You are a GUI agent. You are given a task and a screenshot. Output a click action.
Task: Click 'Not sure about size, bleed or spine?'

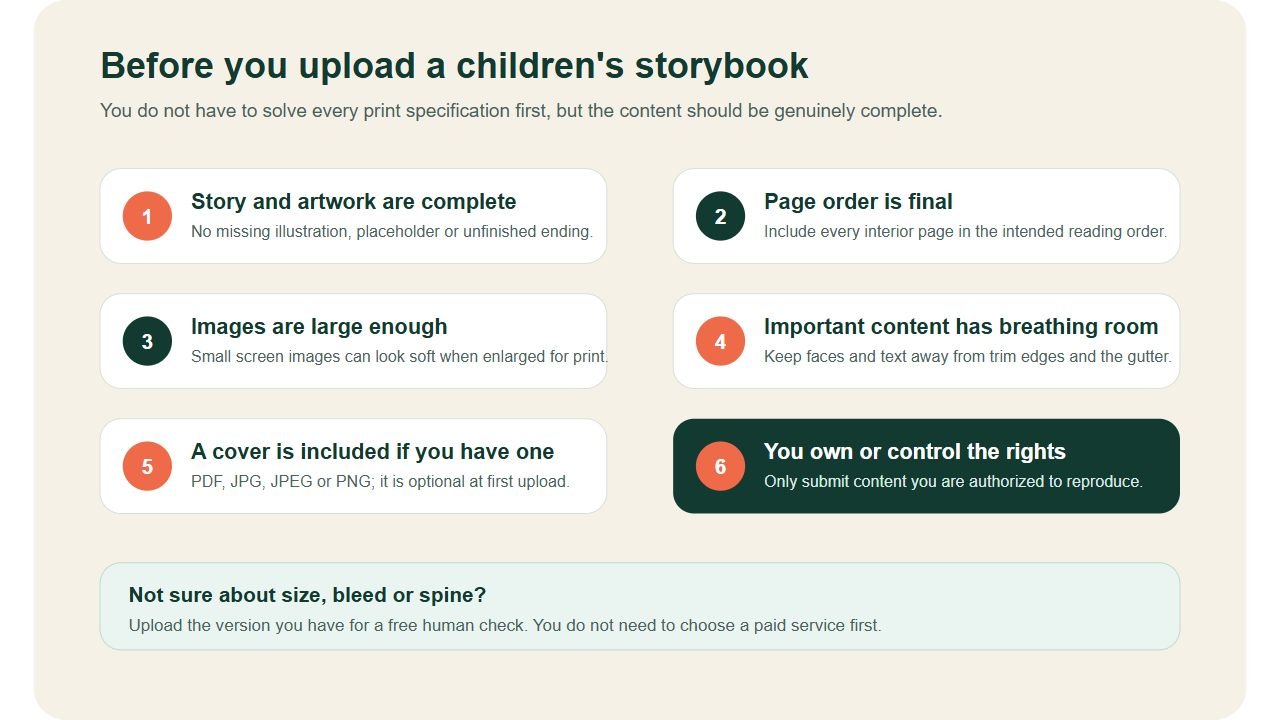click(307, 595)
